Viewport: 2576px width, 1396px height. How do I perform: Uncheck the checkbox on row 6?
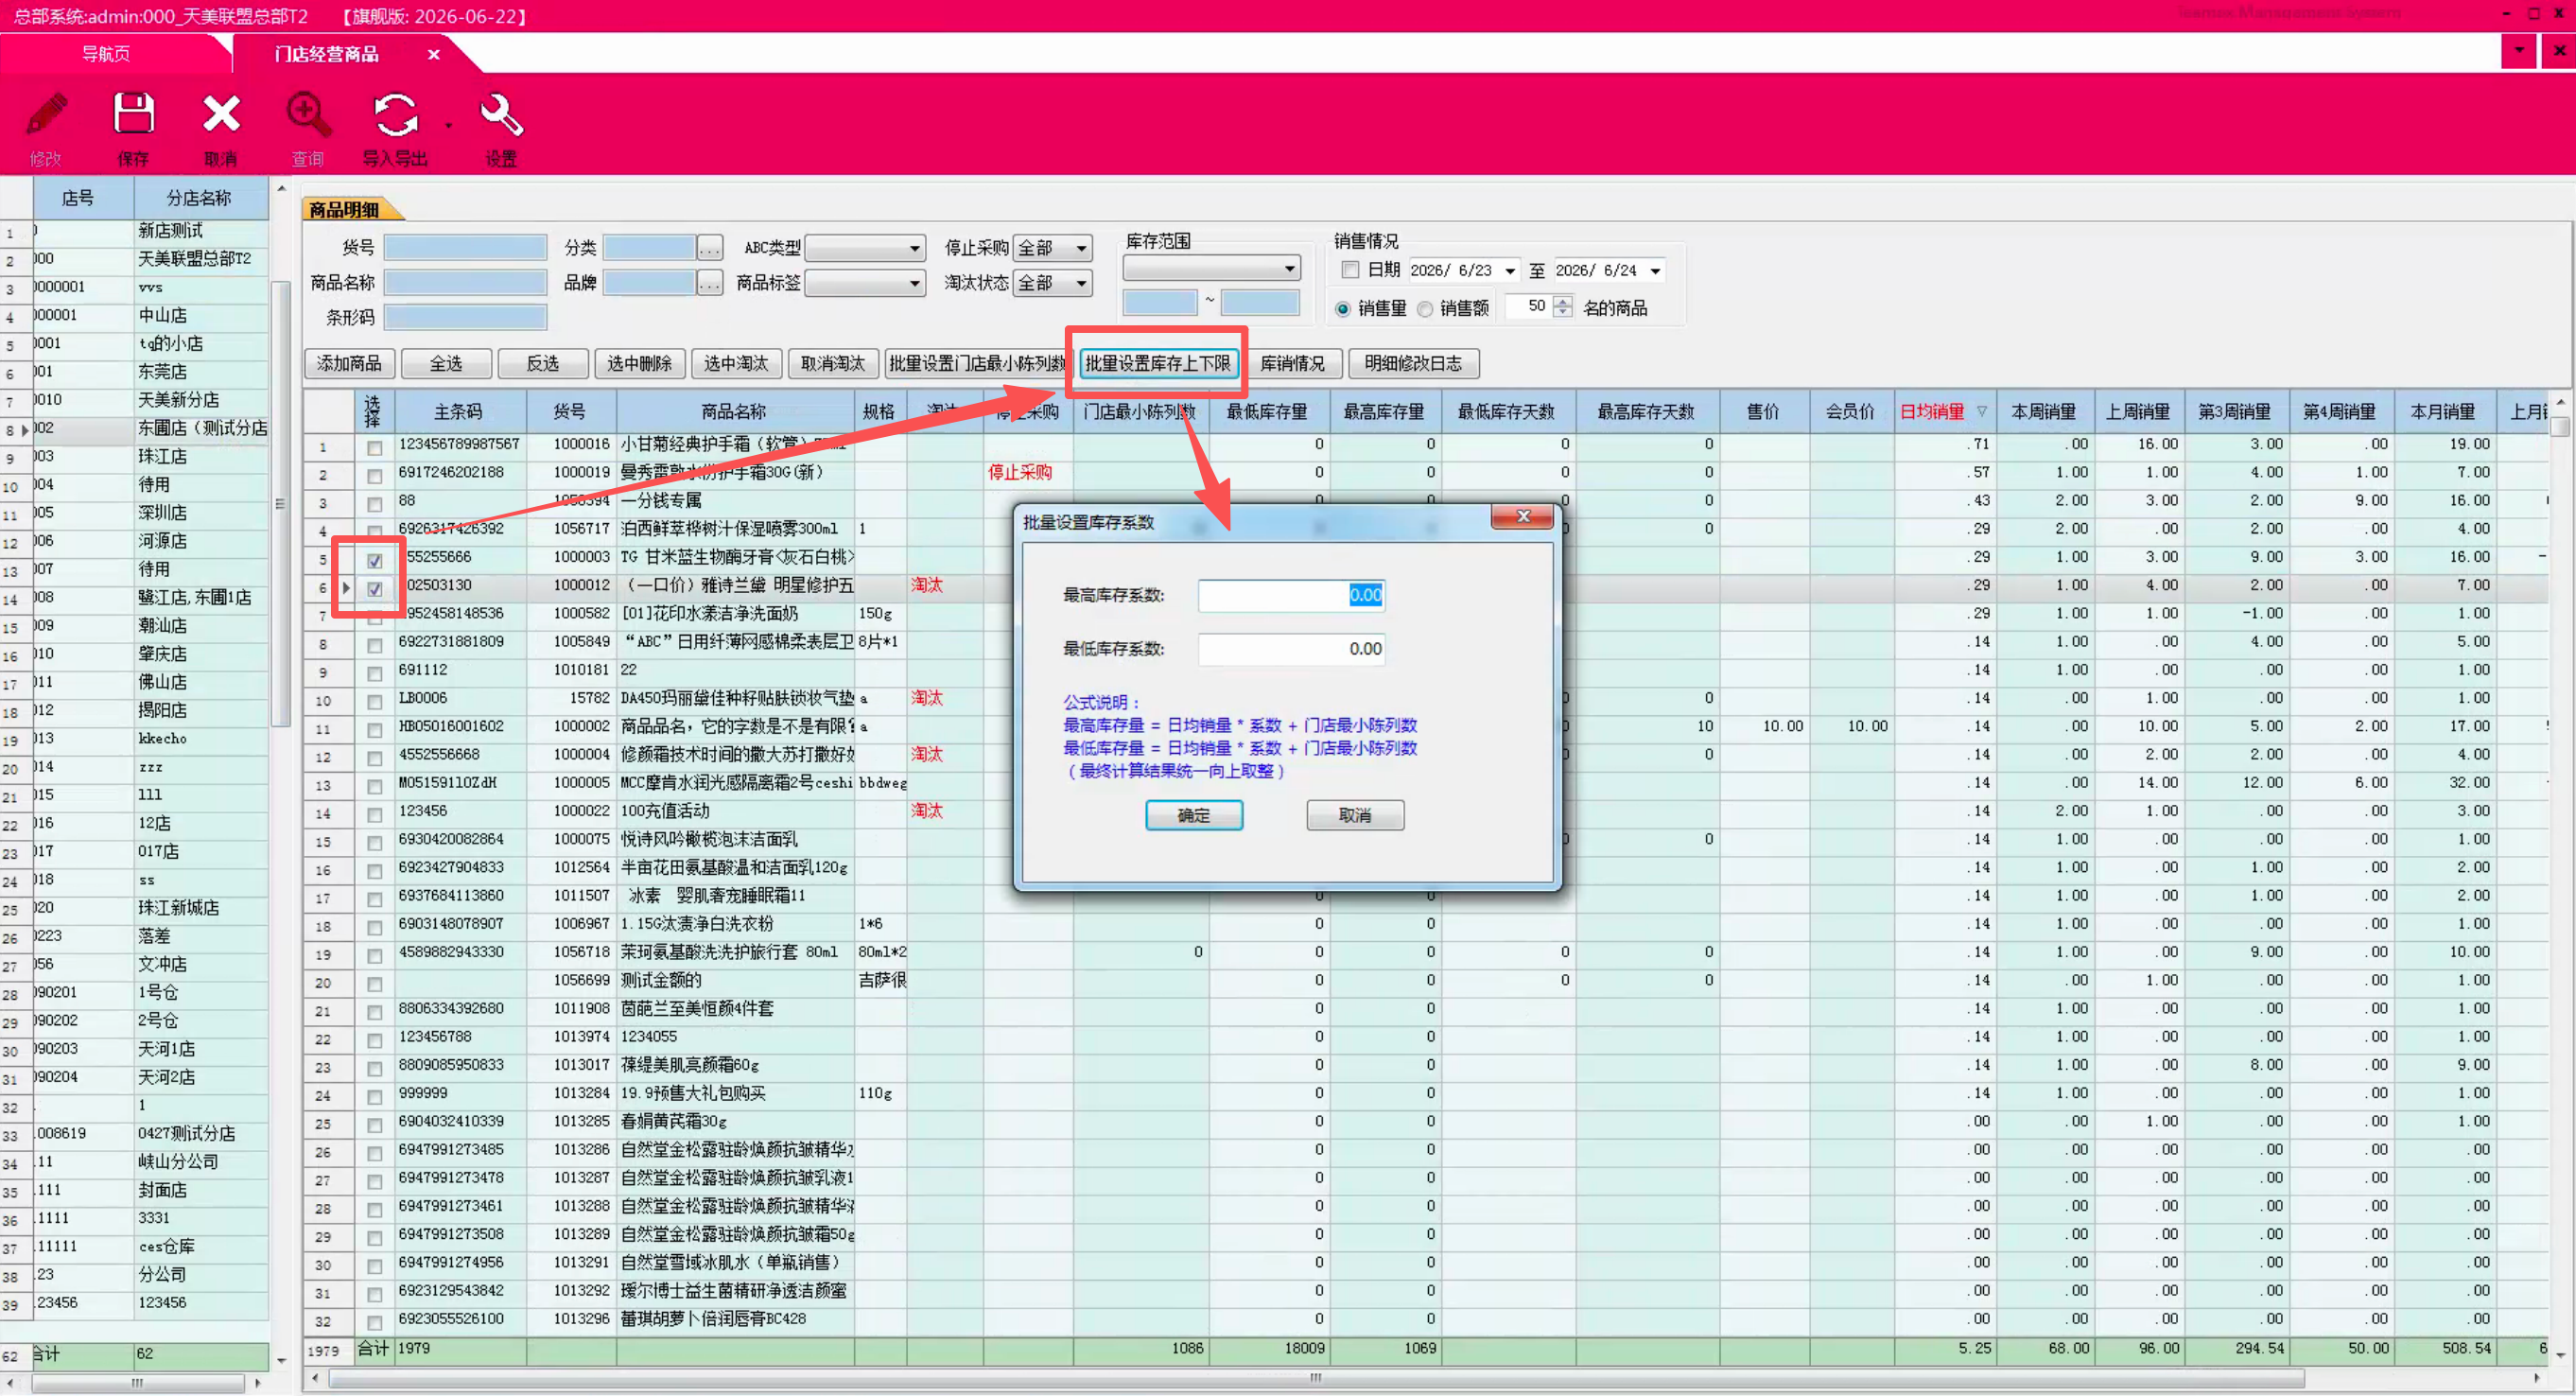coord(374,589)
